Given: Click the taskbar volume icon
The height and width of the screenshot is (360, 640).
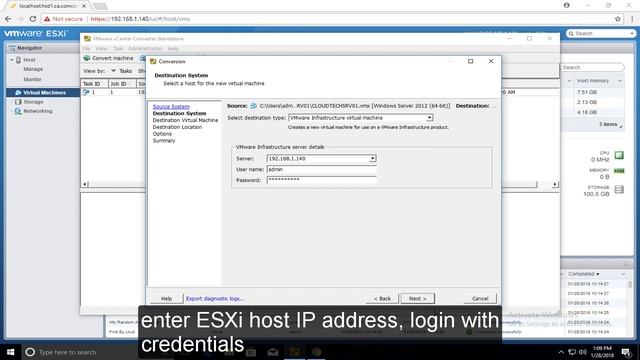Looking at the screenshot, I should (582, 352).
